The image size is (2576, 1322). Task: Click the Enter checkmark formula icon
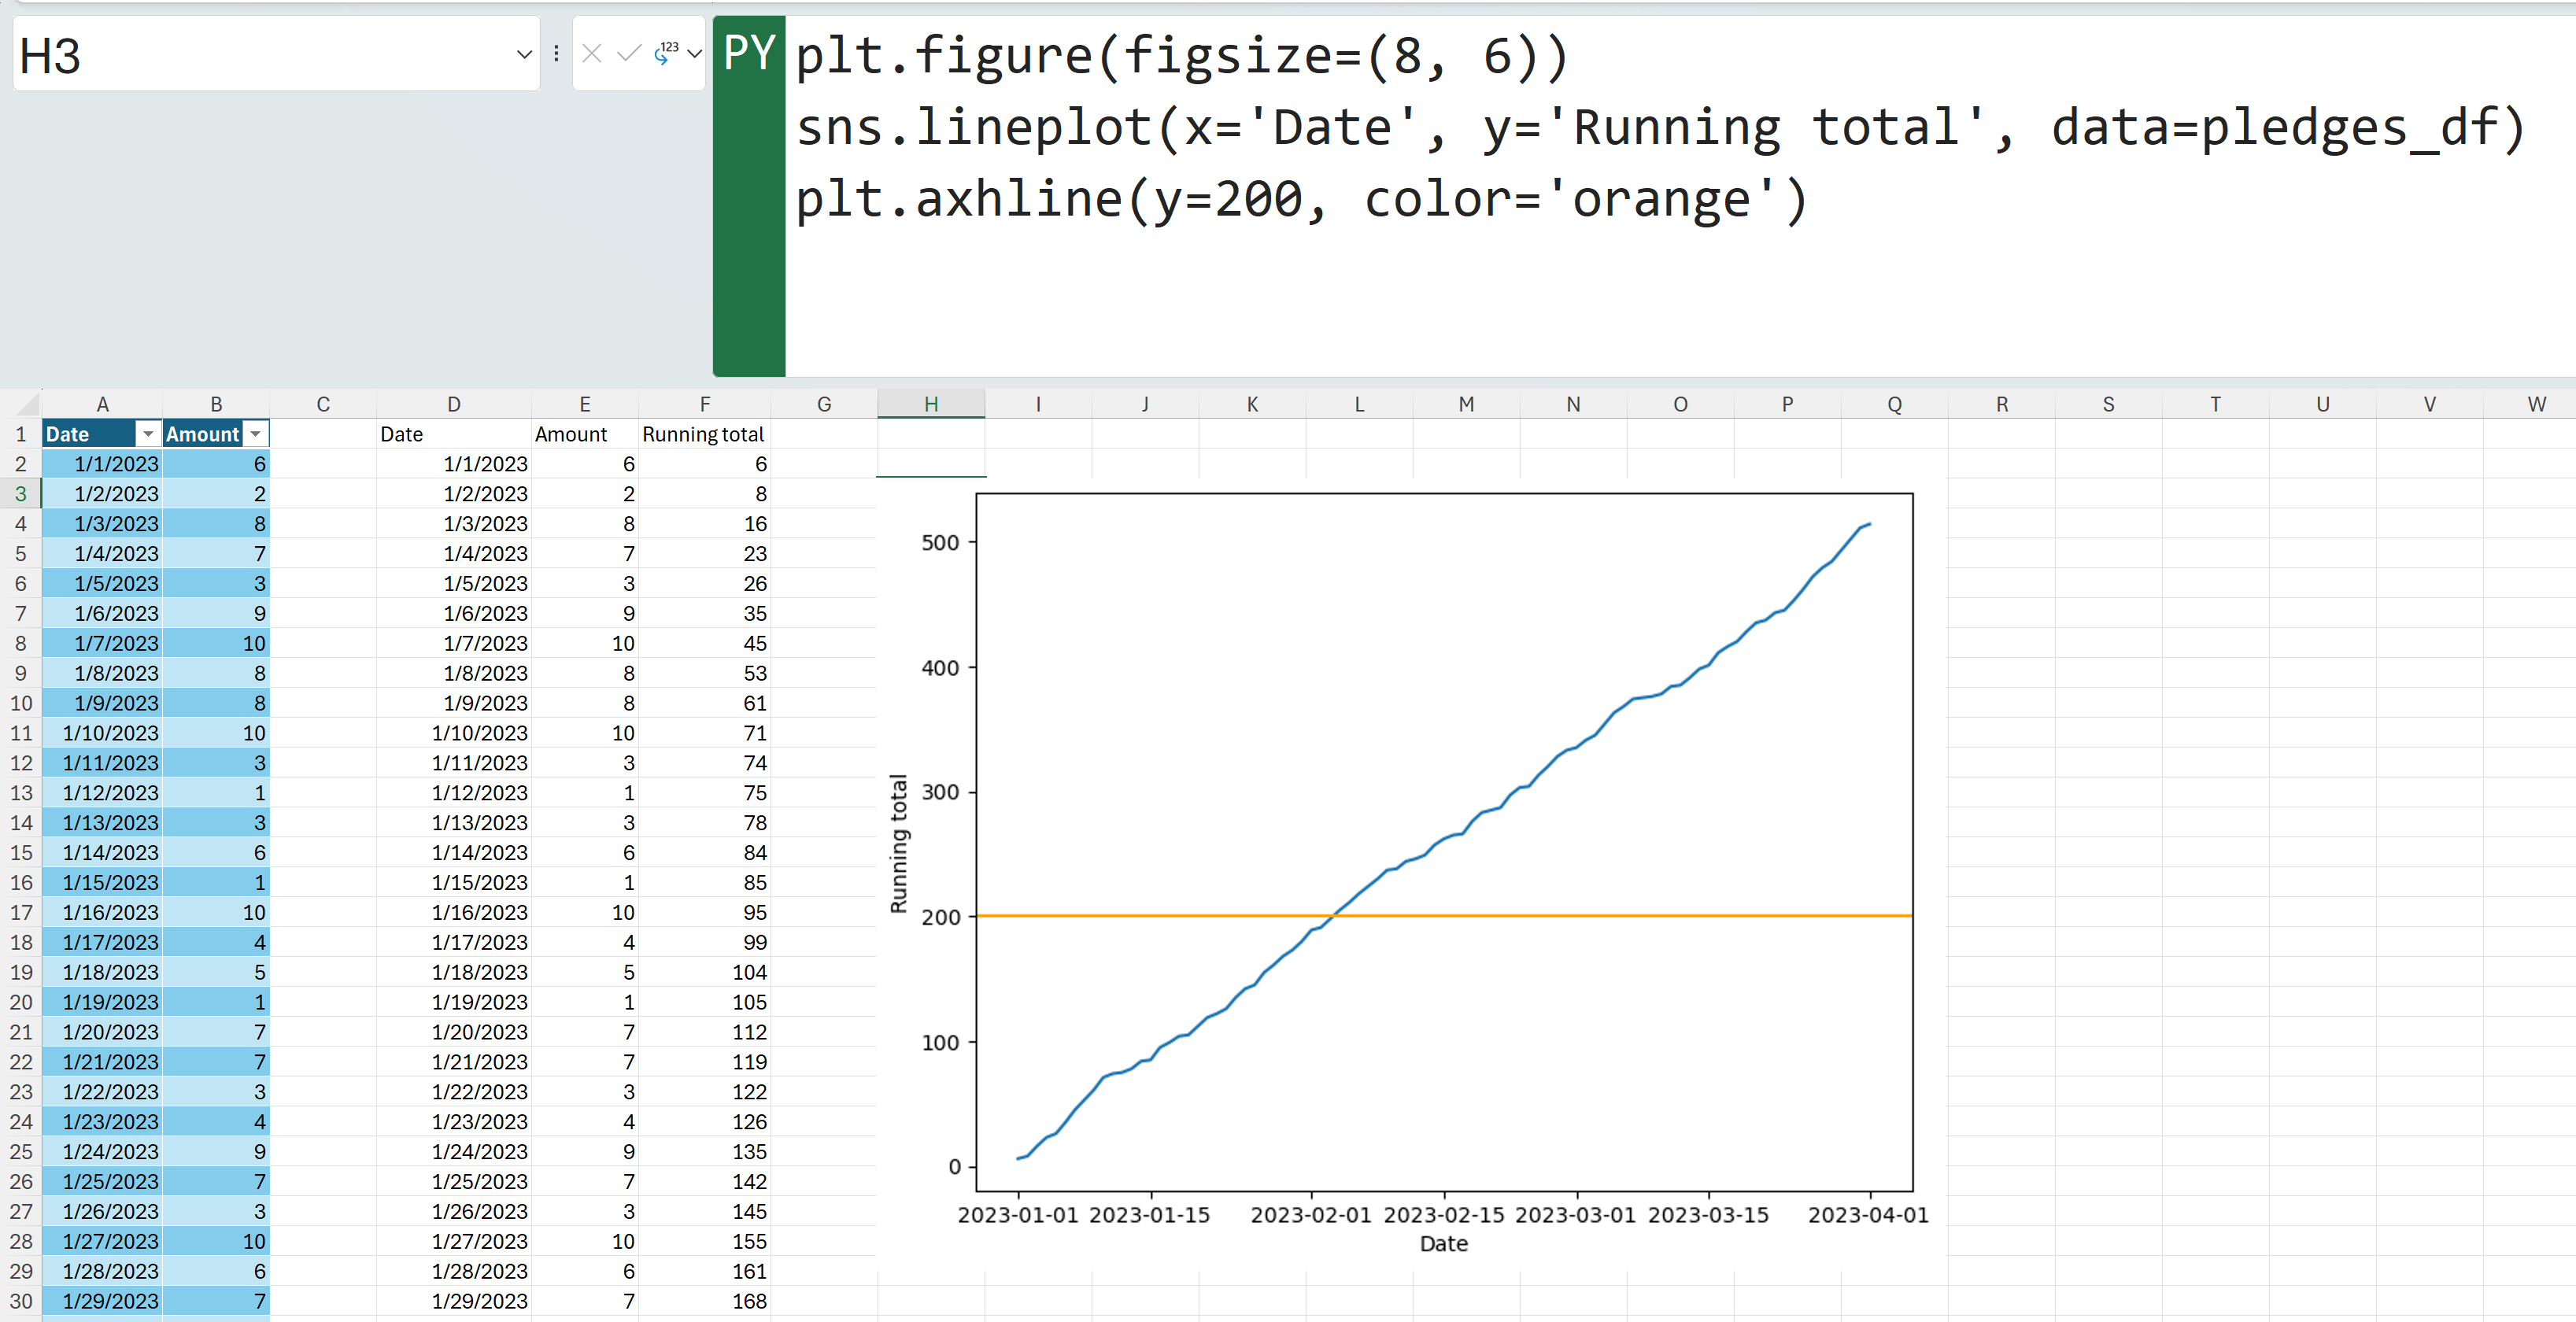click(628, 54)
